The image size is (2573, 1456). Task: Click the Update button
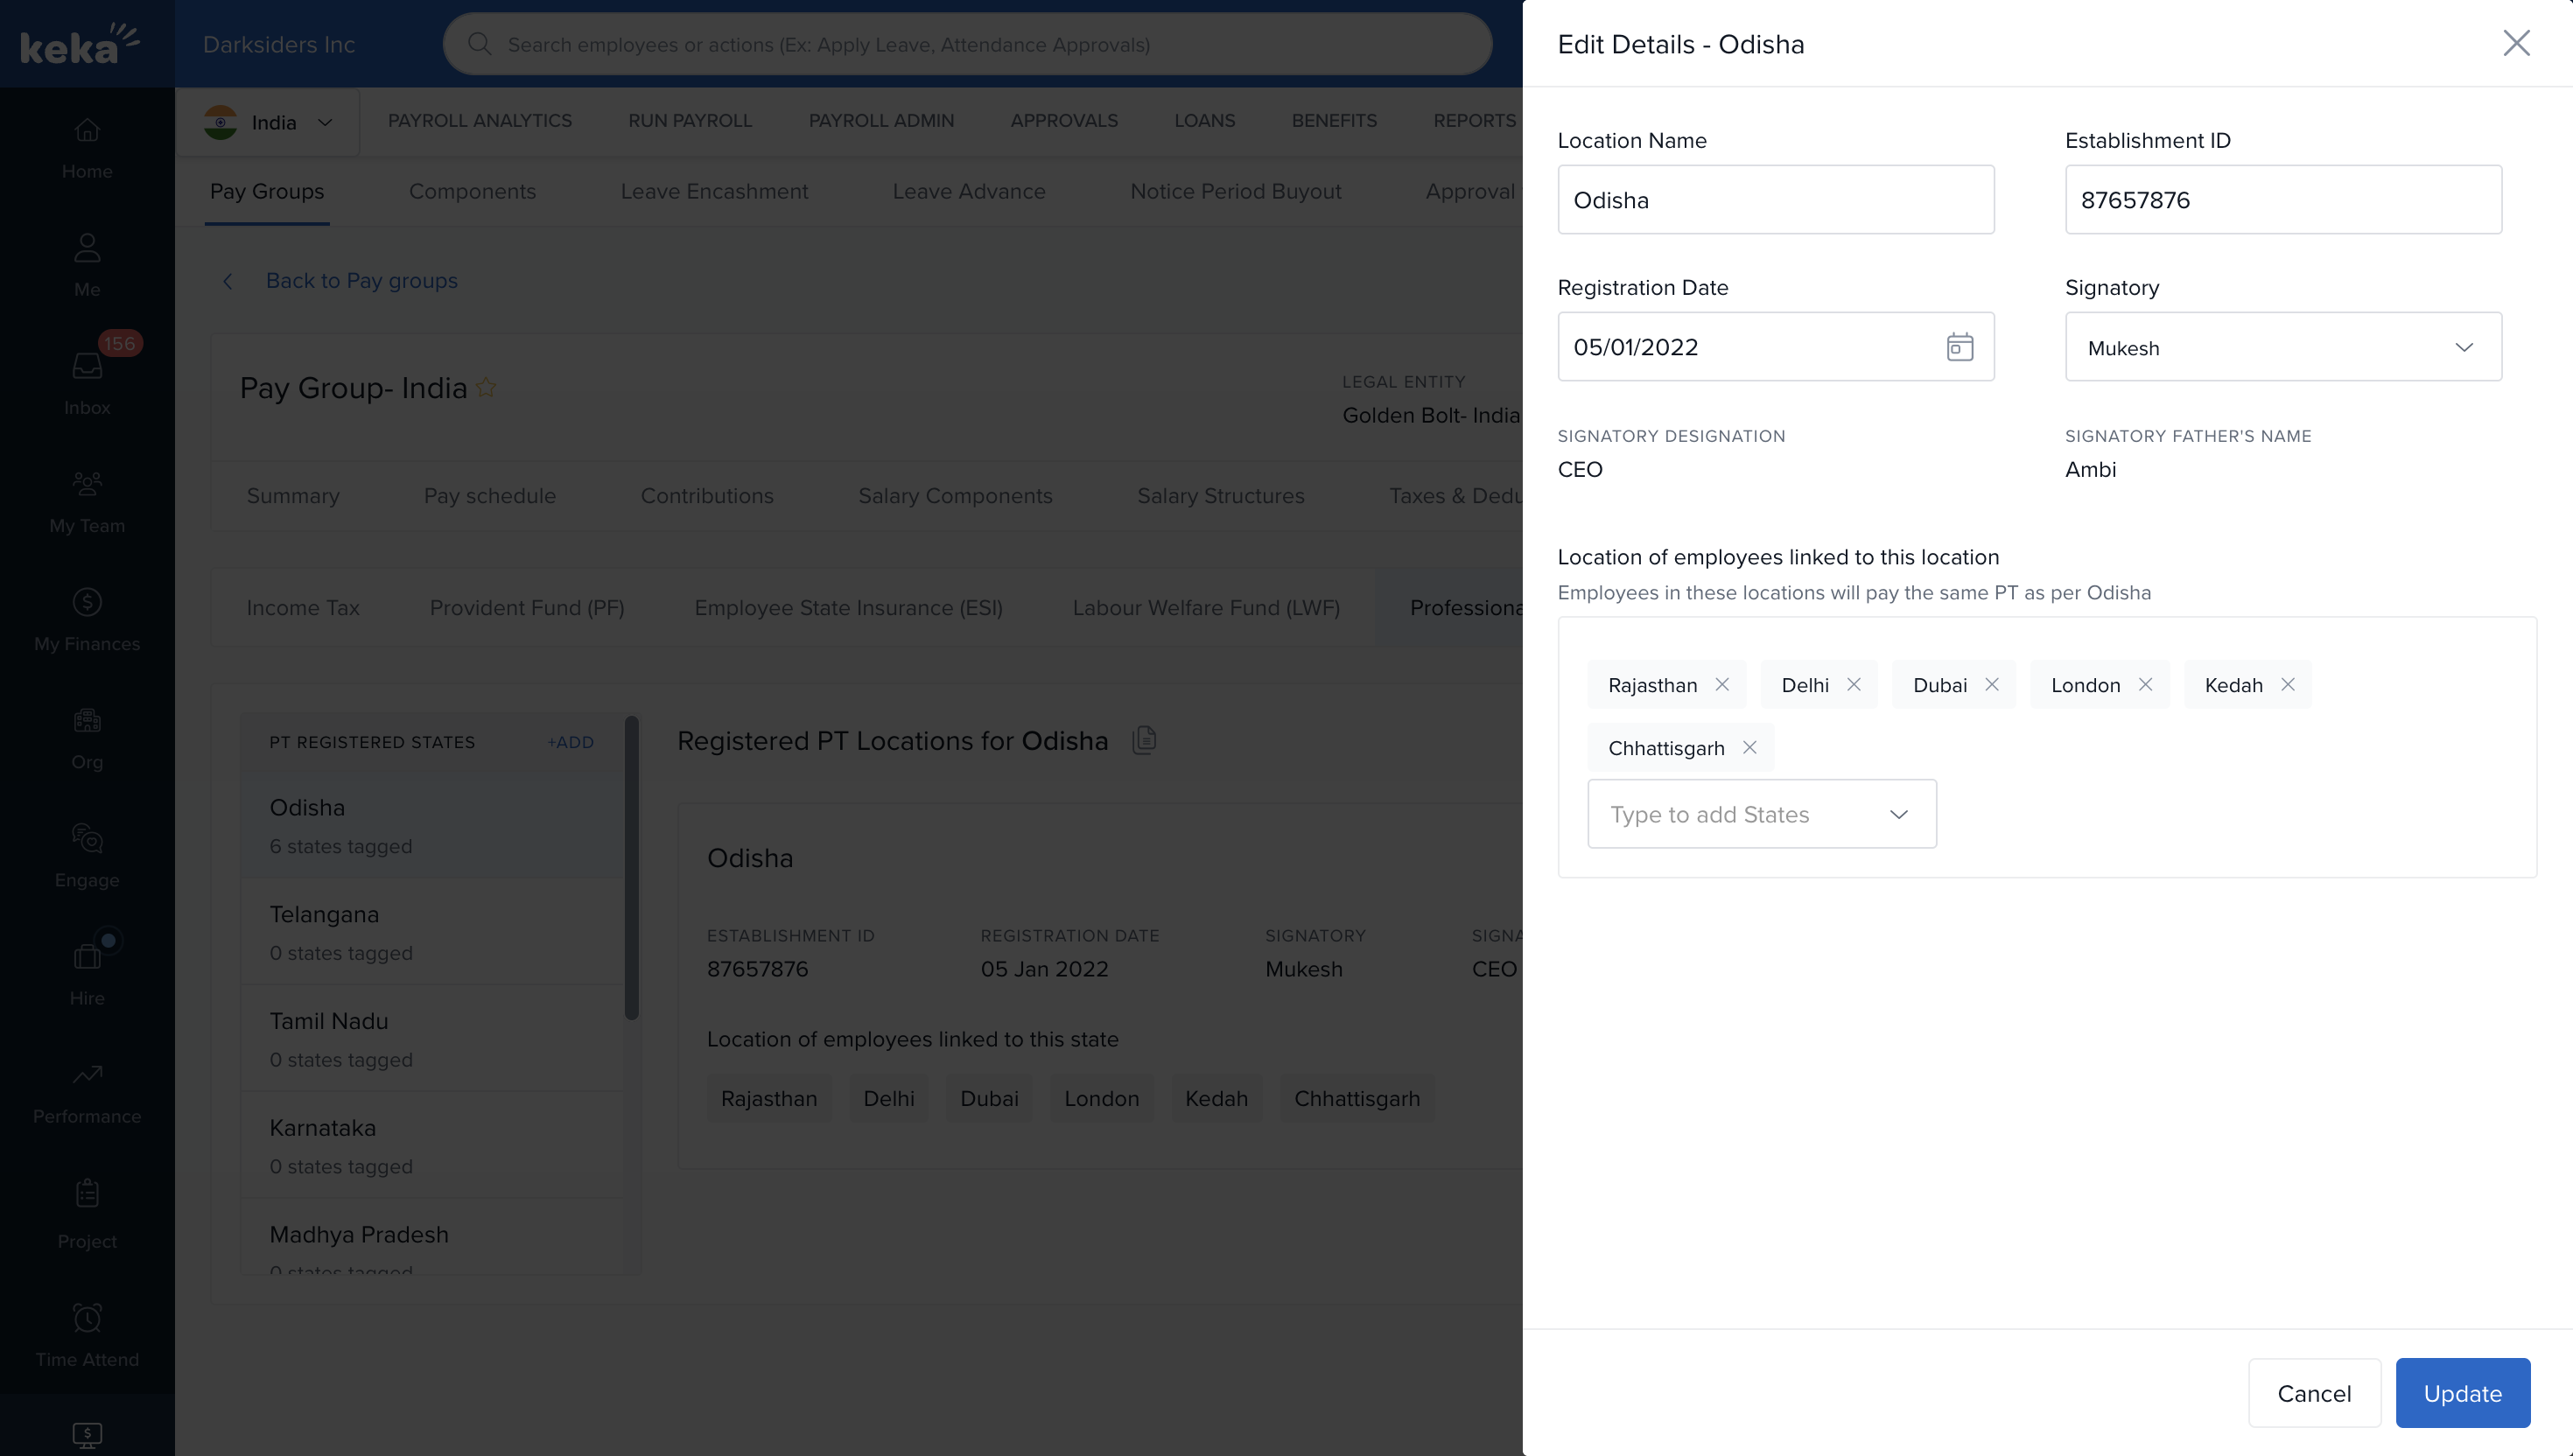(x=2462, y=1393)
